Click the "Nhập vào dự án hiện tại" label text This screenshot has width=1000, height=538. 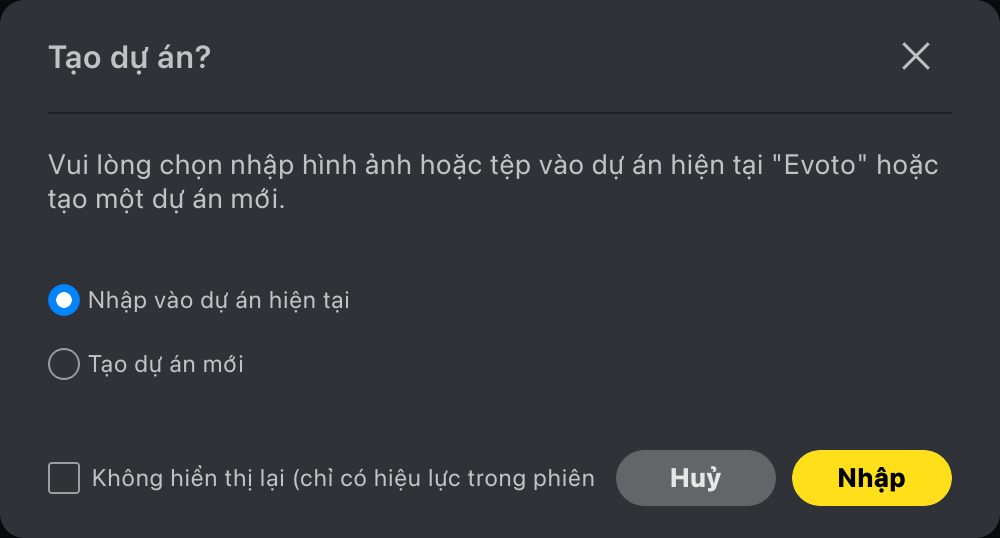tap(219, 301)
